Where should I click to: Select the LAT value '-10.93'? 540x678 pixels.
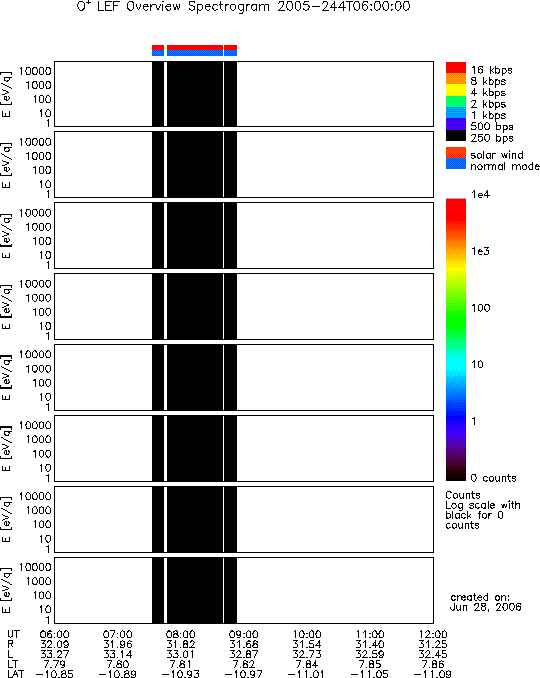point(181,674)
